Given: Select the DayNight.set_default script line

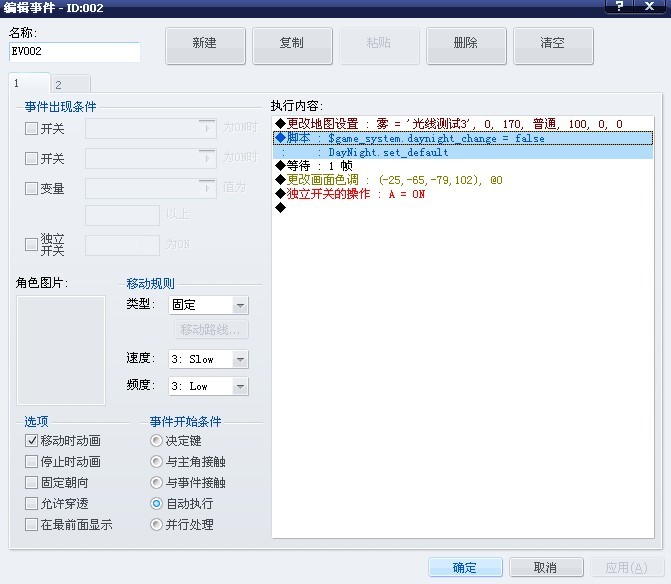Looking at the screenshot, I should click(x=463, y=152).
